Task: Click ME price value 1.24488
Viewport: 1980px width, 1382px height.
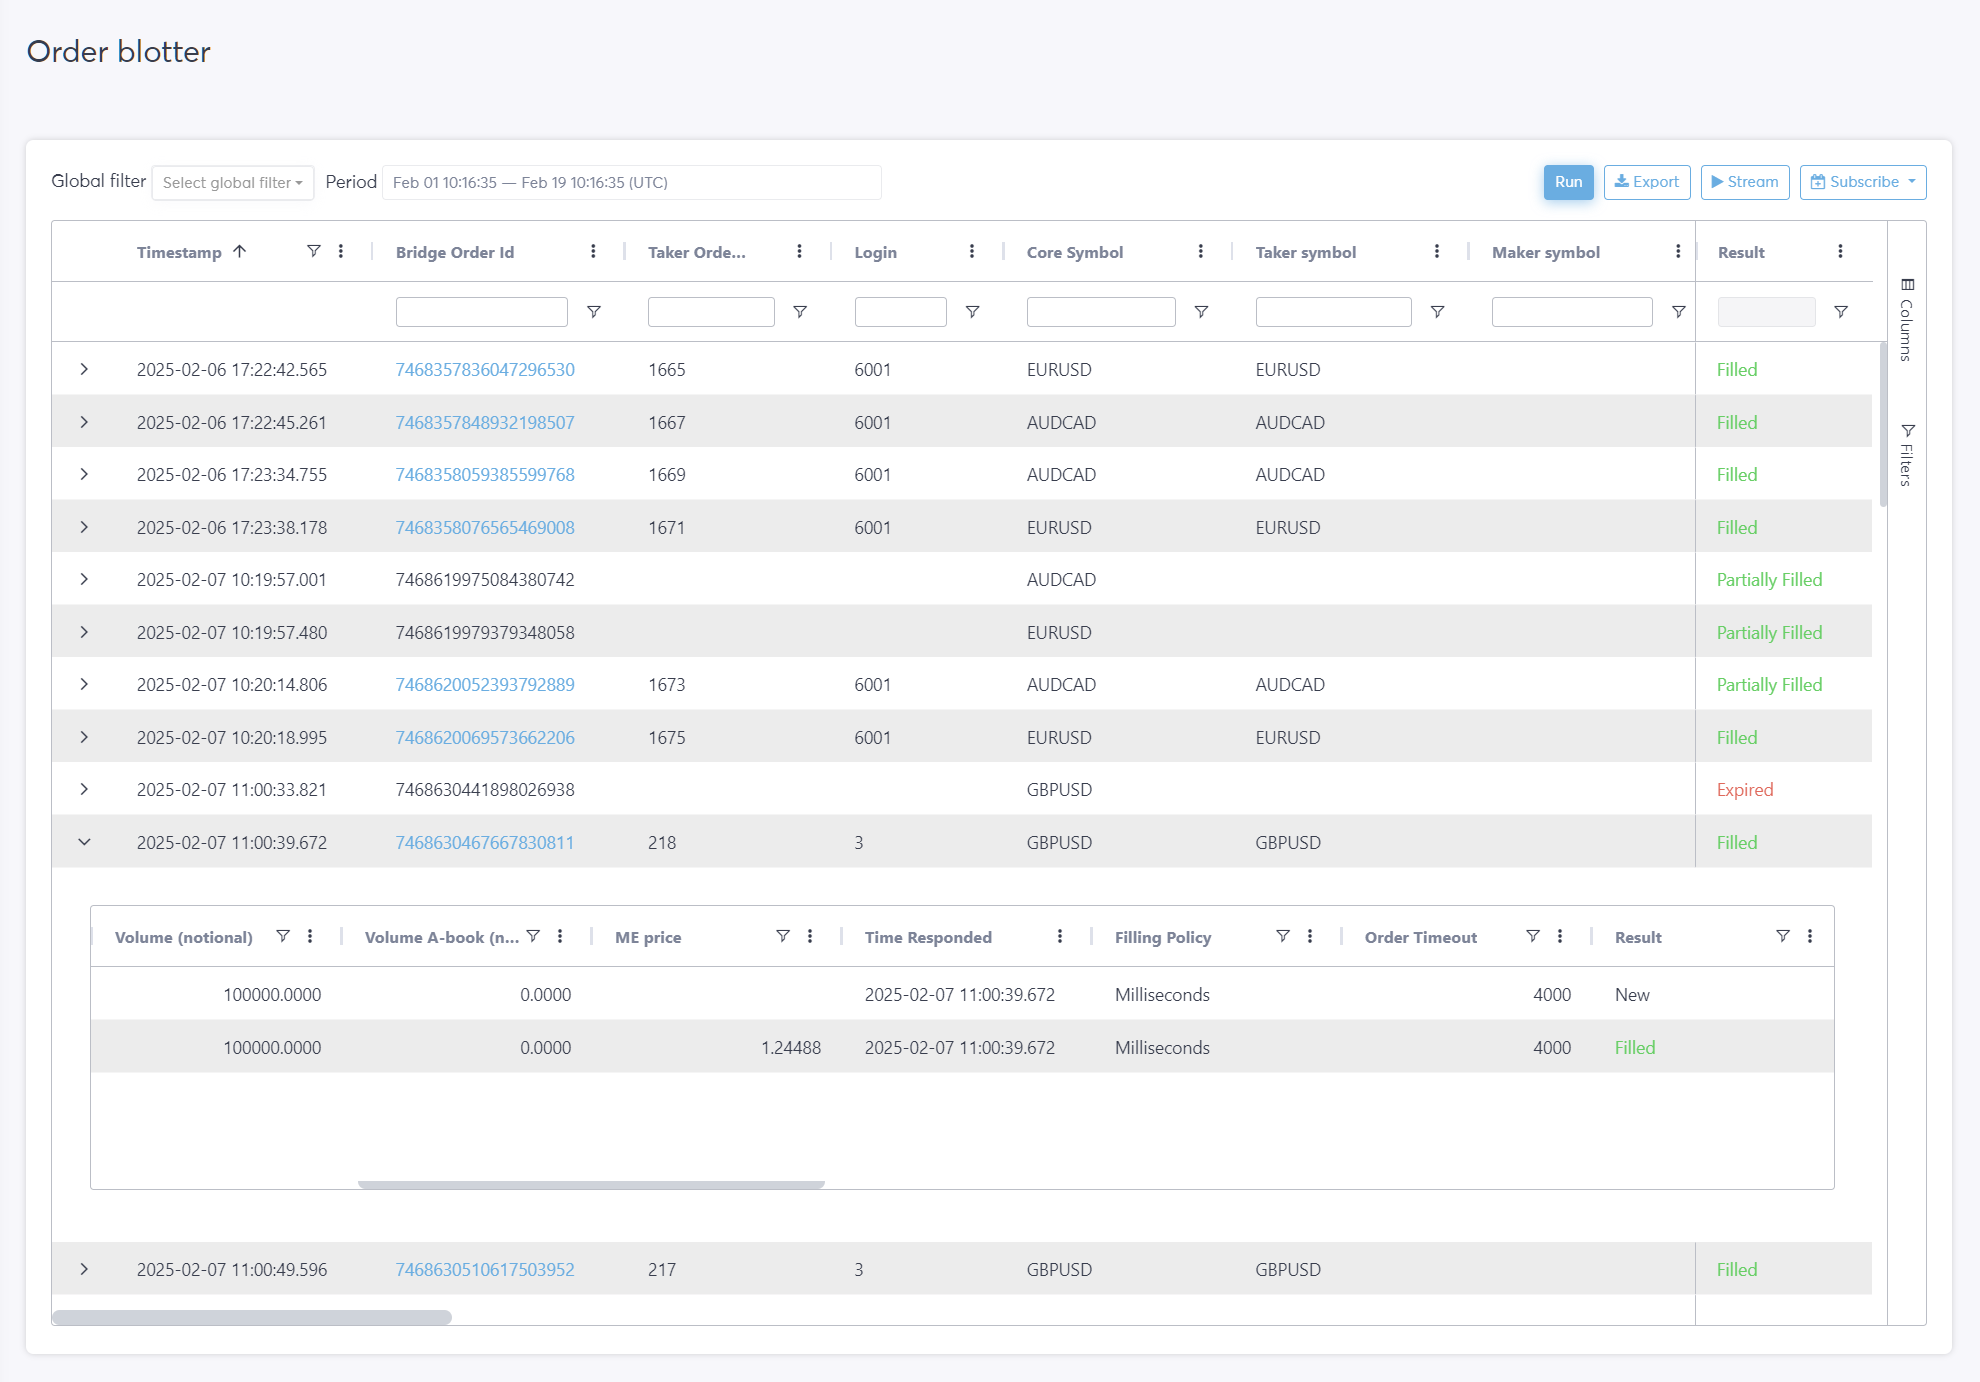Action: click(790, 1047)
